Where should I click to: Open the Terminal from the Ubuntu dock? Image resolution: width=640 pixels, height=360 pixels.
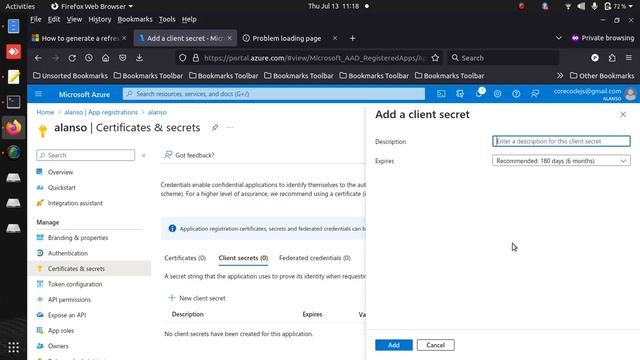(13, 102)
